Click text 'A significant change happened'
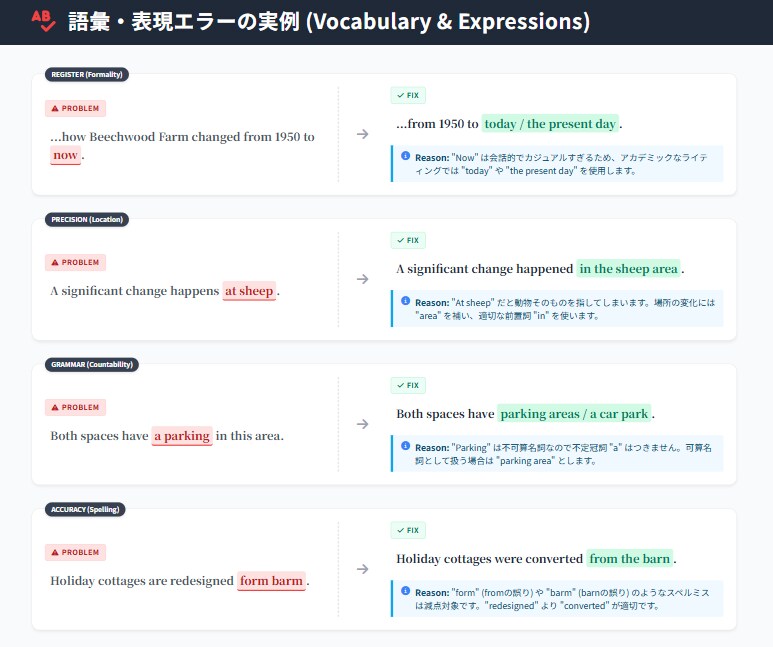Image resolution: width=773 pixels, height=647 pixels. [x=485, y=269]
